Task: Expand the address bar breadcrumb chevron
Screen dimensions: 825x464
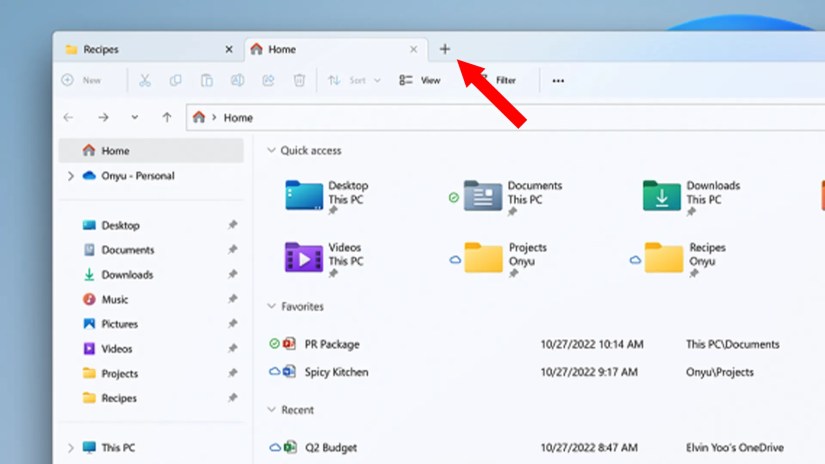Action: pos(214,117)
